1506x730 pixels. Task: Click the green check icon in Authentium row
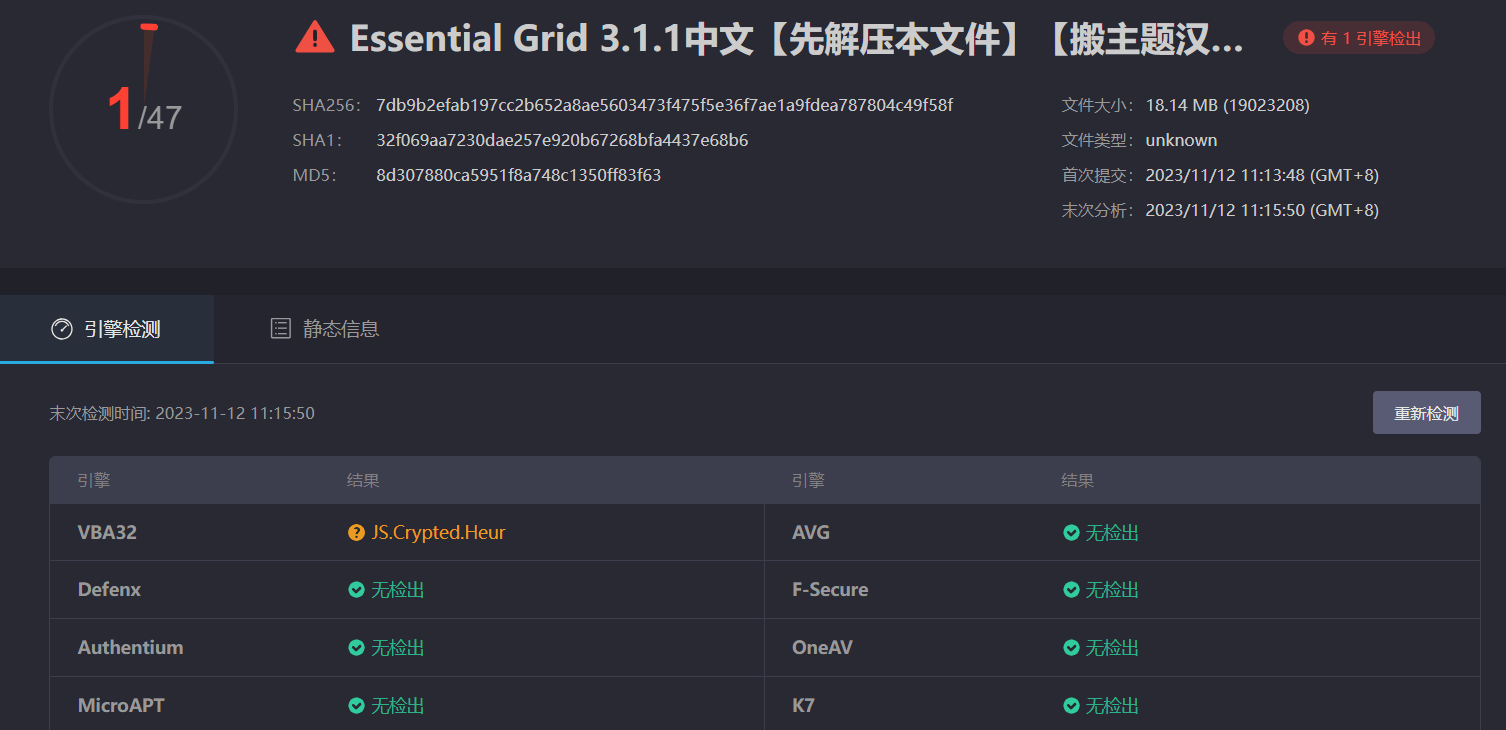[356, 648]
